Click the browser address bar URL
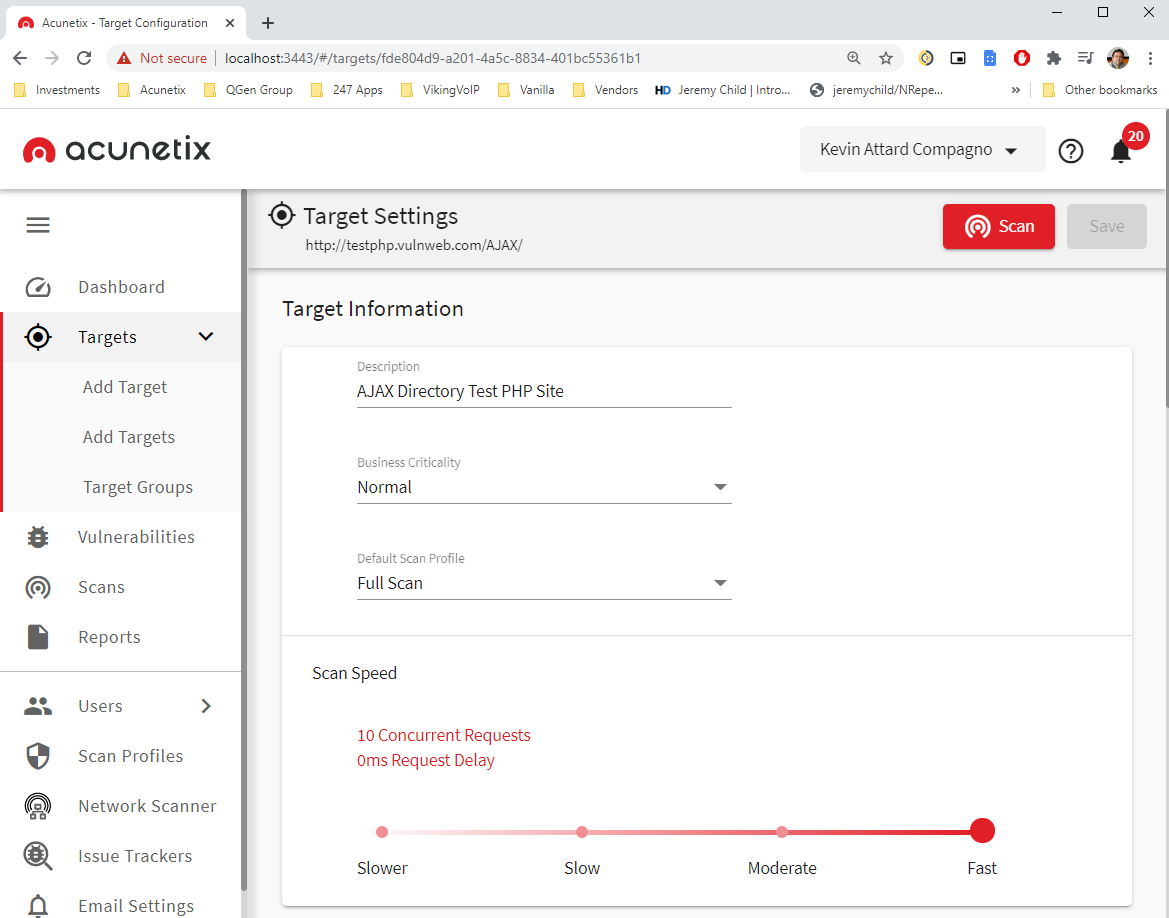1169x918 pixels. tap(432, 58)
